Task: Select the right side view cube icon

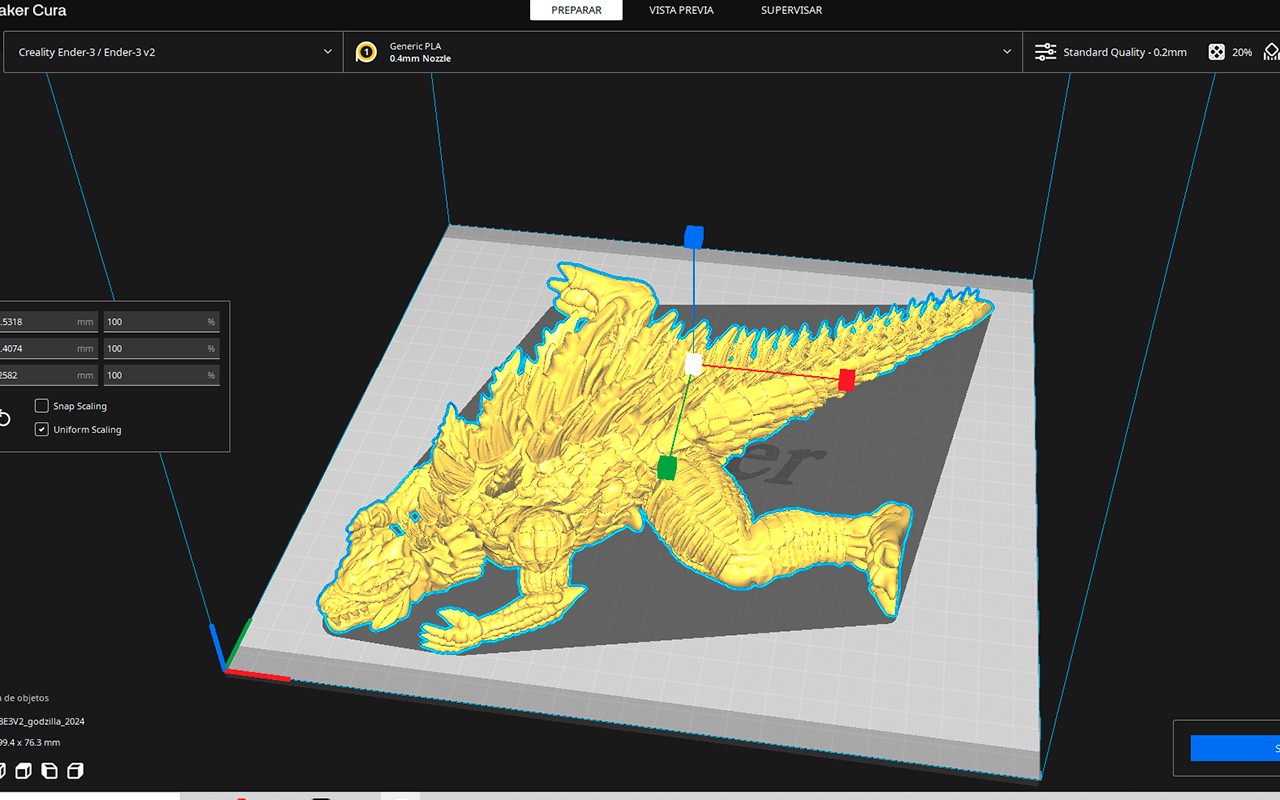Action: (x=75, y=771)
